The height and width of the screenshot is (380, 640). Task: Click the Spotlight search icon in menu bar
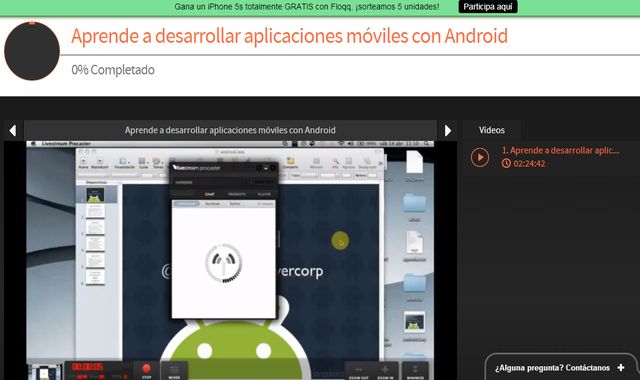(426, 144)
